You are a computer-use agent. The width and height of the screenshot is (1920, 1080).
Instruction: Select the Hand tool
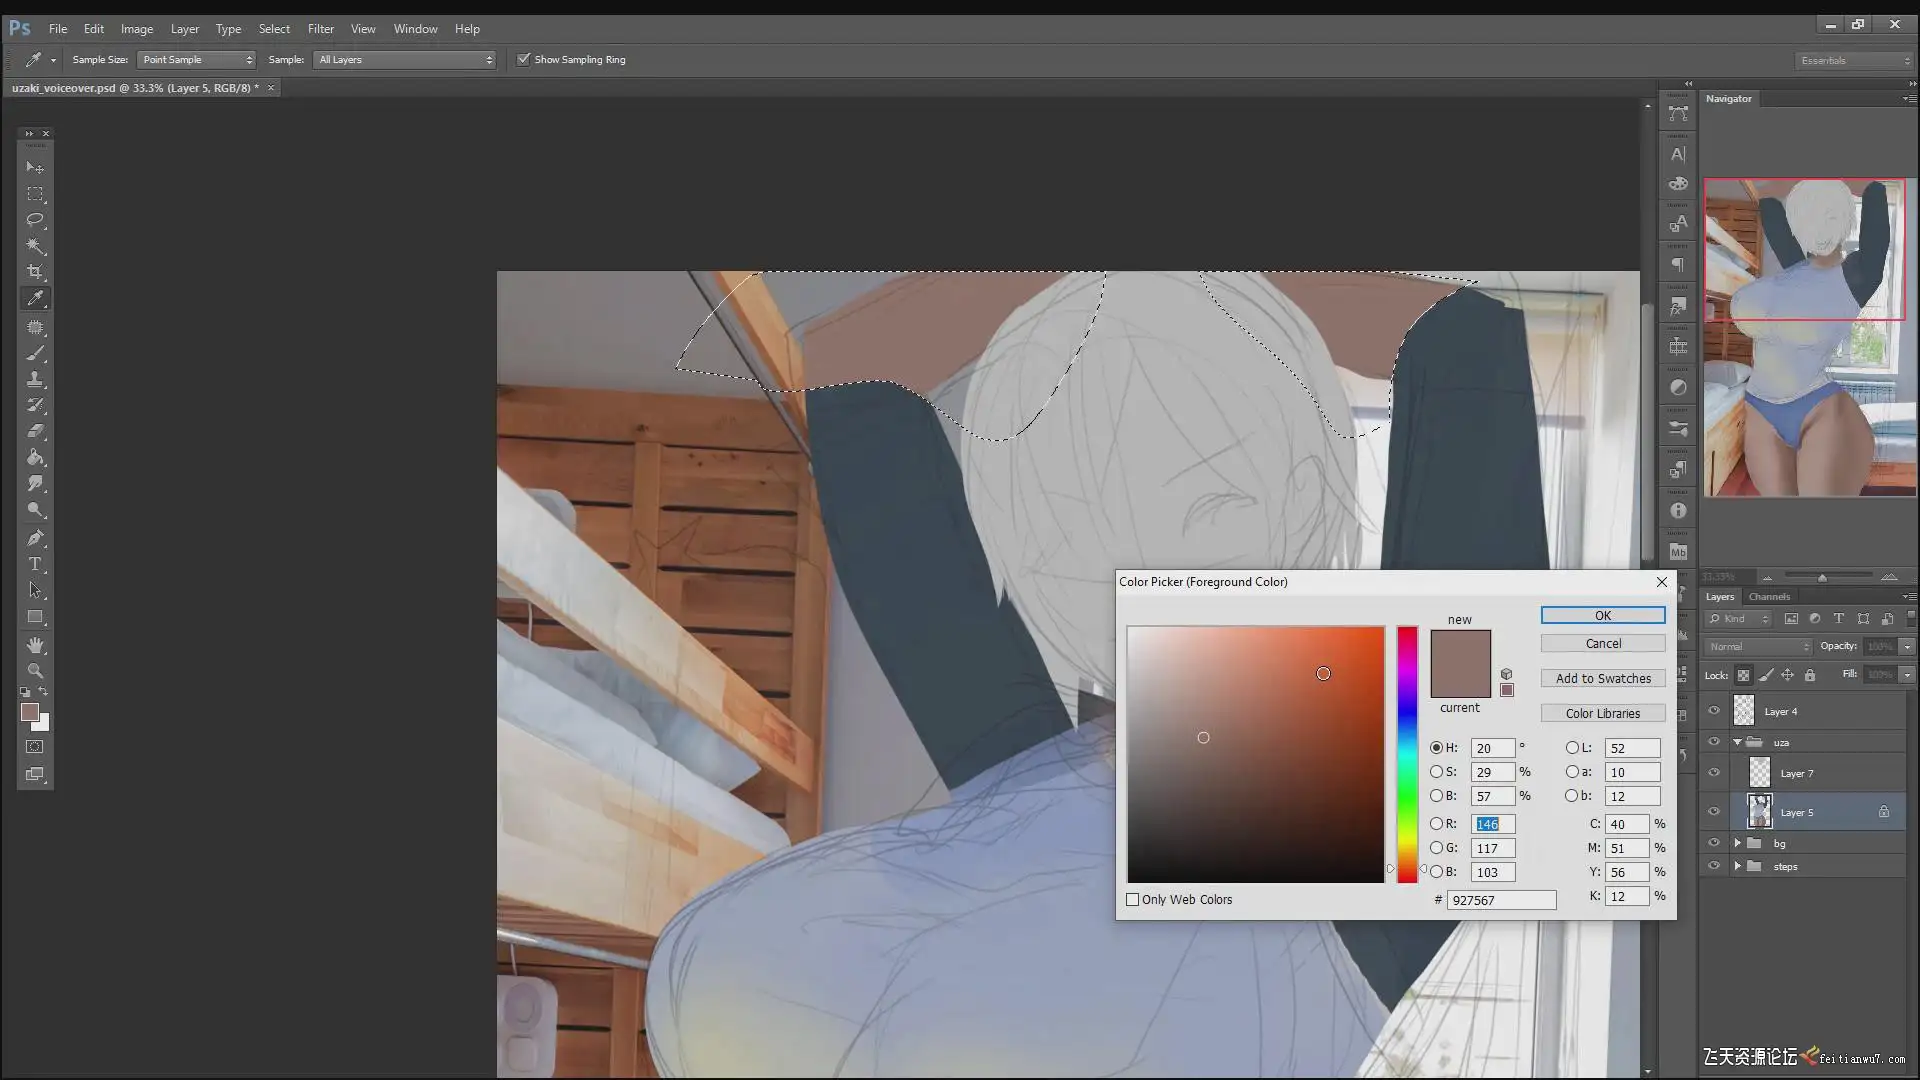pyautogui.click(x=35, y=645)
